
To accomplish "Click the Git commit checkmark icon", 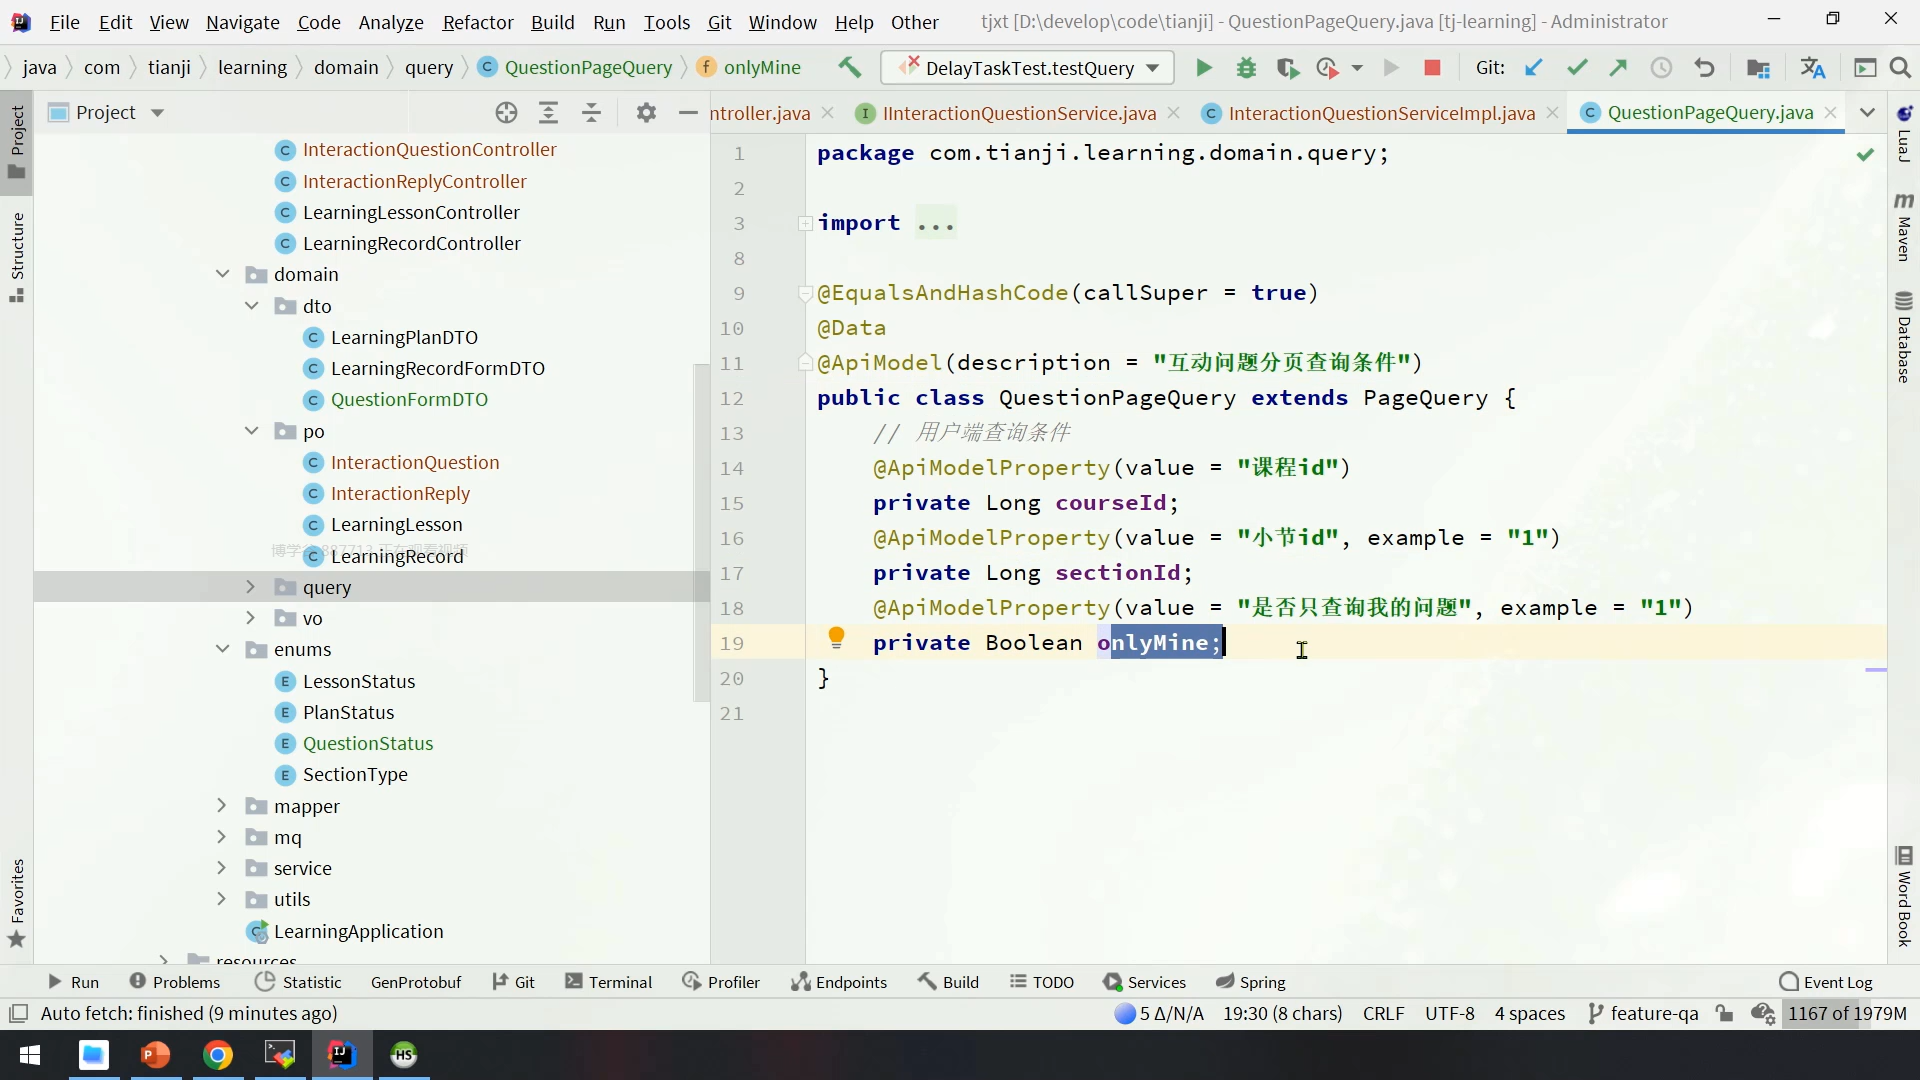I will [1577, 68].
